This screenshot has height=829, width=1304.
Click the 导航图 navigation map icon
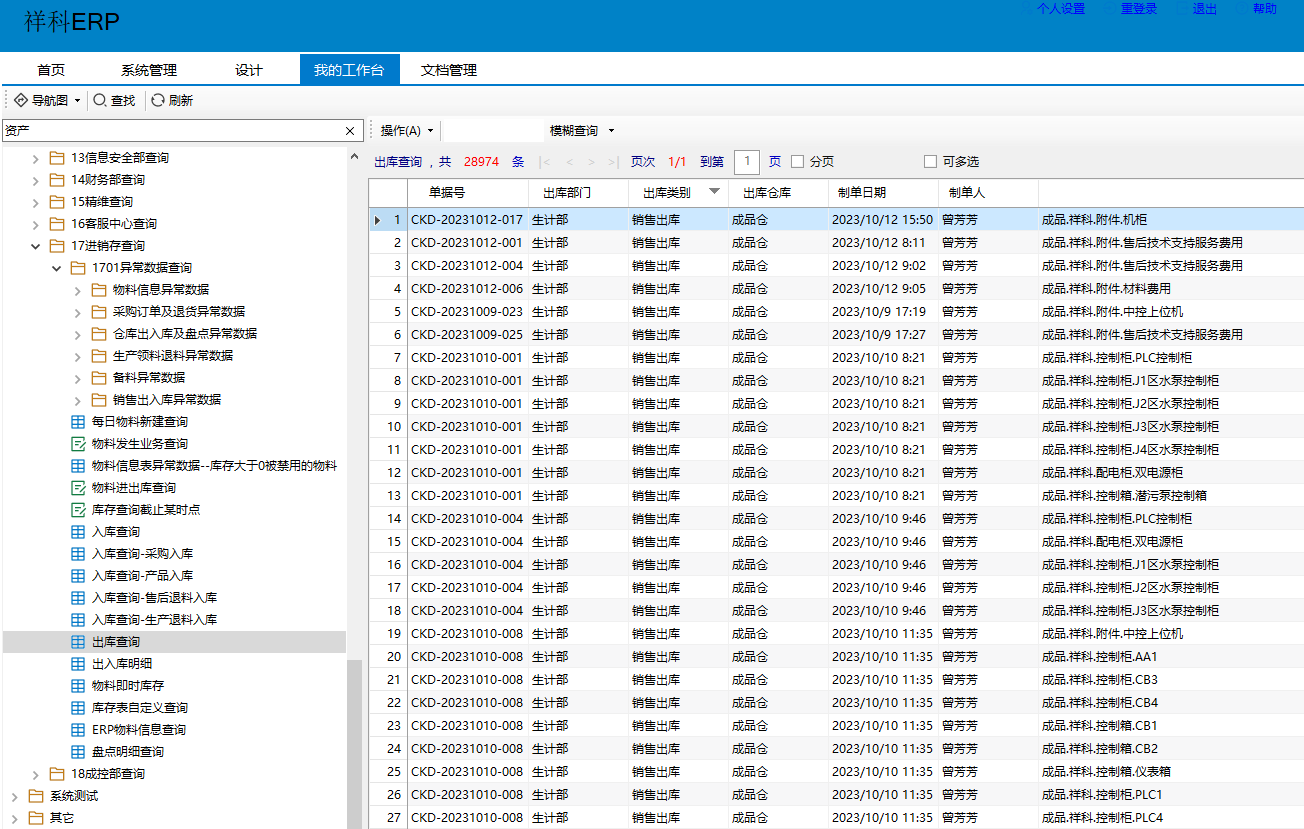tap(21, 100)
